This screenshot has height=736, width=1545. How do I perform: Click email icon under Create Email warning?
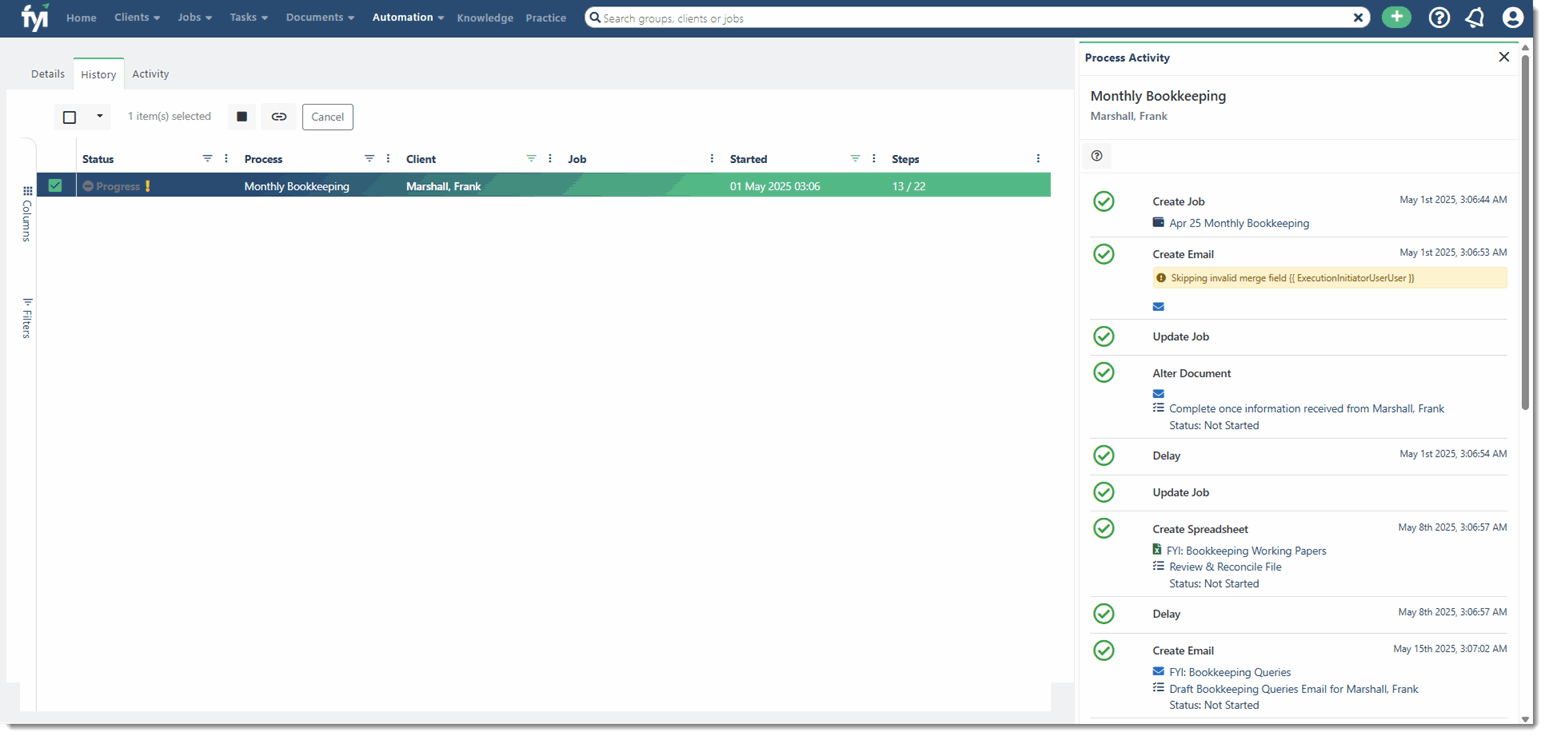click(x=1158, y=307)
